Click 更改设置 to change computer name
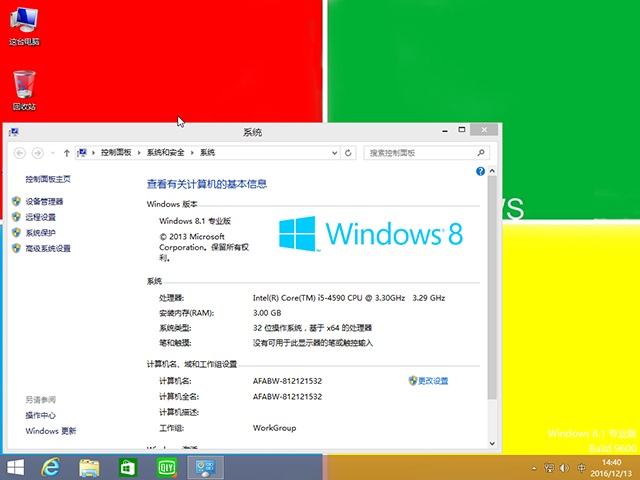 tap(433, 381)
